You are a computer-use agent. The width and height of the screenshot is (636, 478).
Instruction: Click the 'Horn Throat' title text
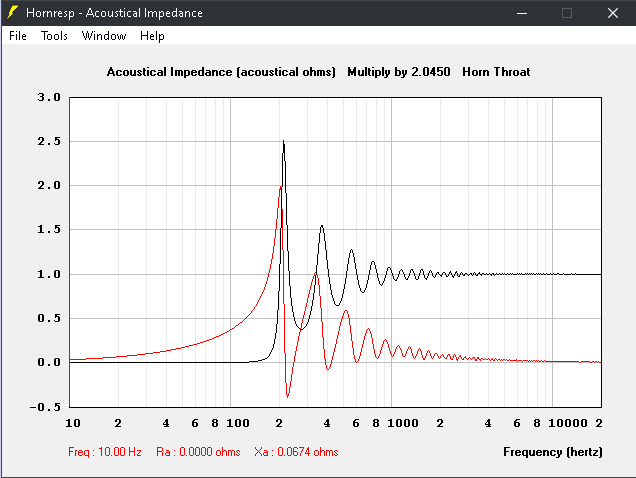(496, 72)
